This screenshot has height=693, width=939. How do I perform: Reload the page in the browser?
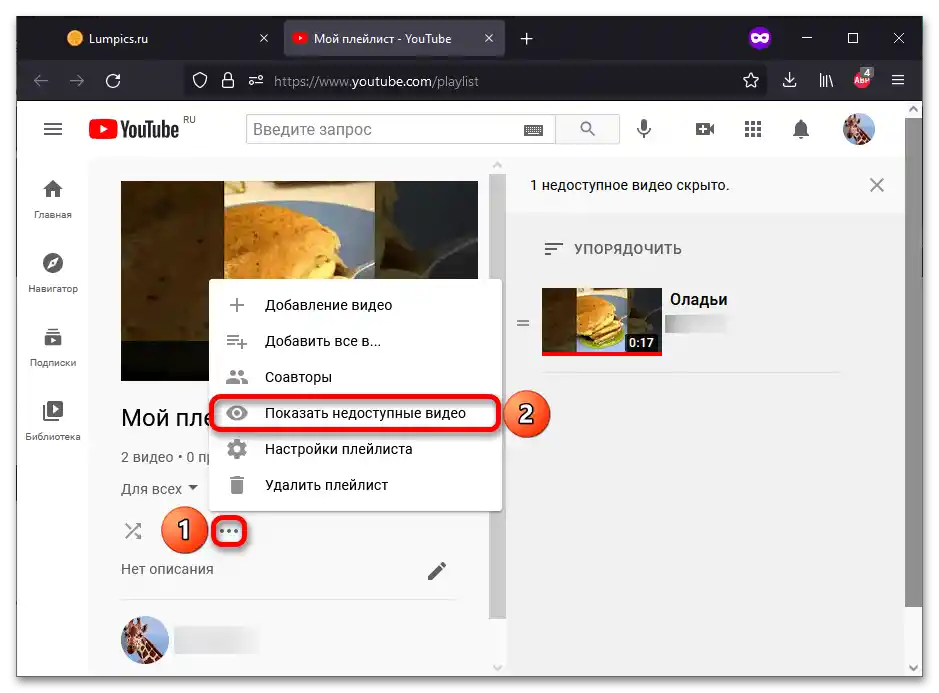point(113,81)
